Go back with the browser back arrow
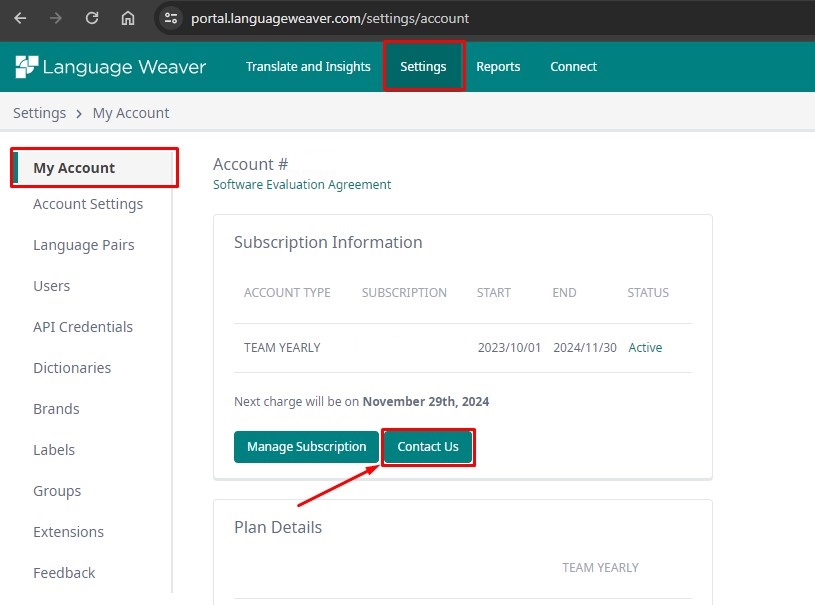 (20, 18)
